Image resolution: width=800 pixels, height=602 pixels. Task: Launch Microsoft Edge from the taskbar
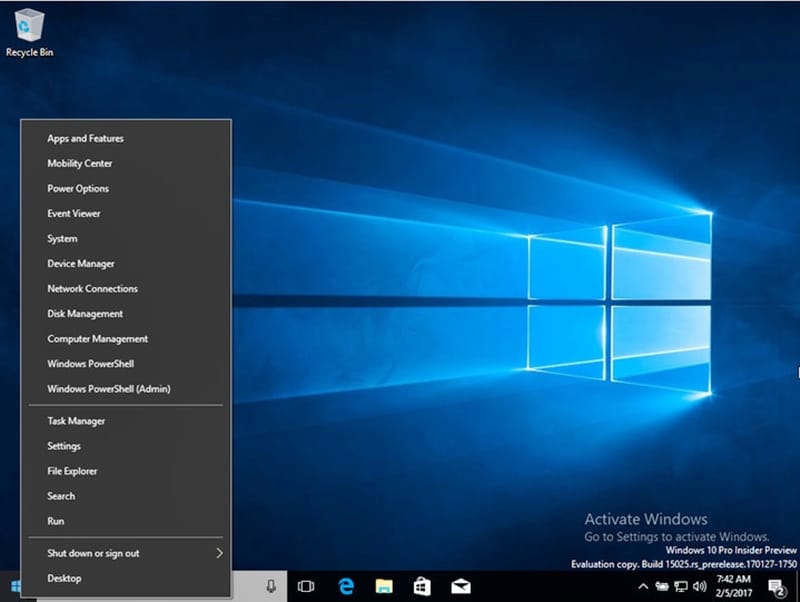point(347,586)
